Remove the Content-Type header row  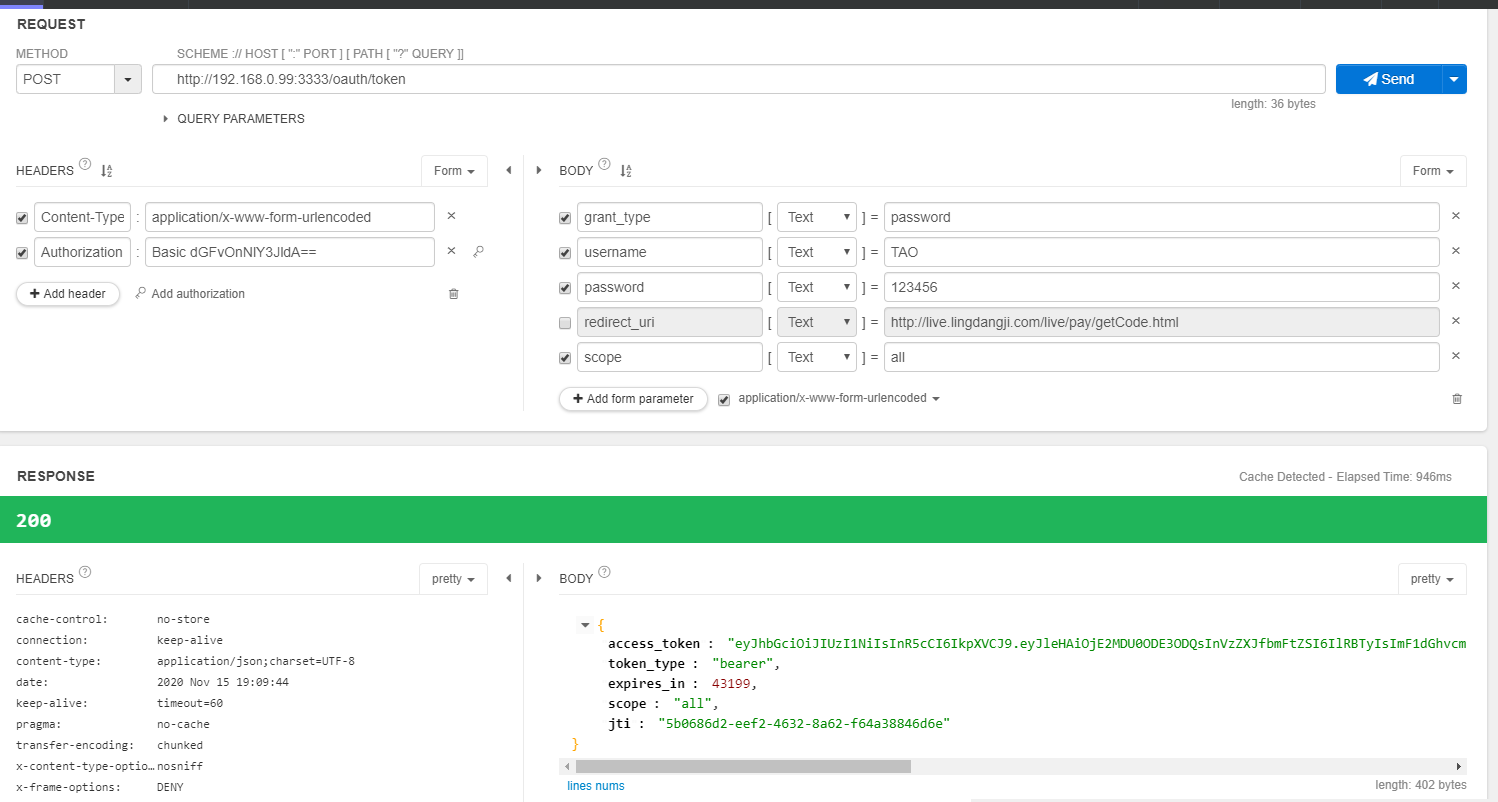pyautogui.click(x=451, y=216)
